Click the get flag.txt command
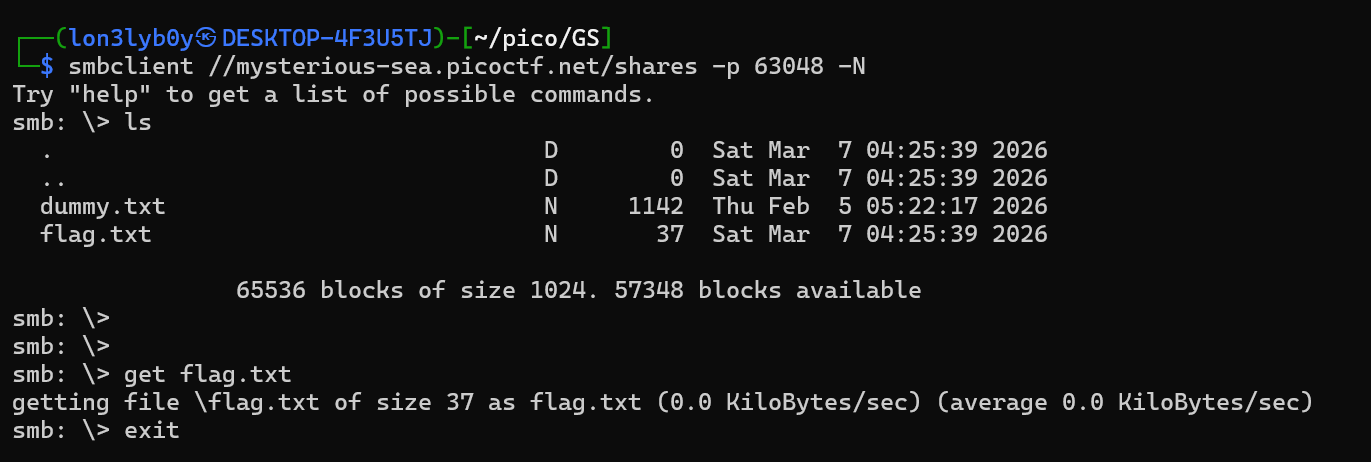Screen dimensions: 1371x462 coord(208,375)
